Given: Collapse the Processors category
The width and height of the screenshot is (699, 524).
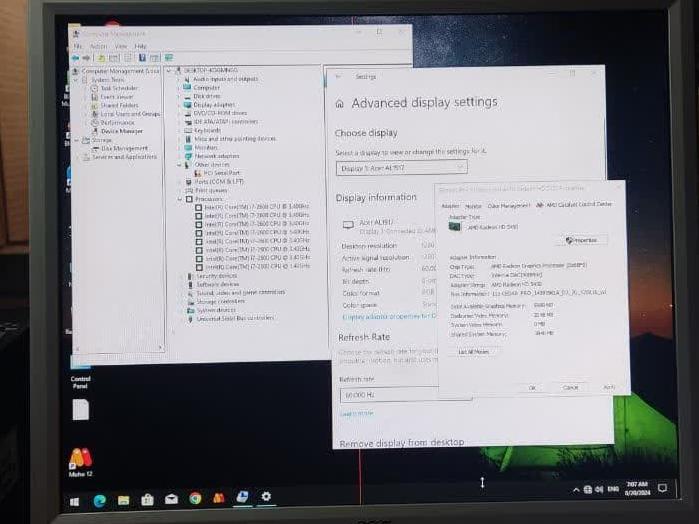Looking at the screenshot, I should tap(180, 199).
